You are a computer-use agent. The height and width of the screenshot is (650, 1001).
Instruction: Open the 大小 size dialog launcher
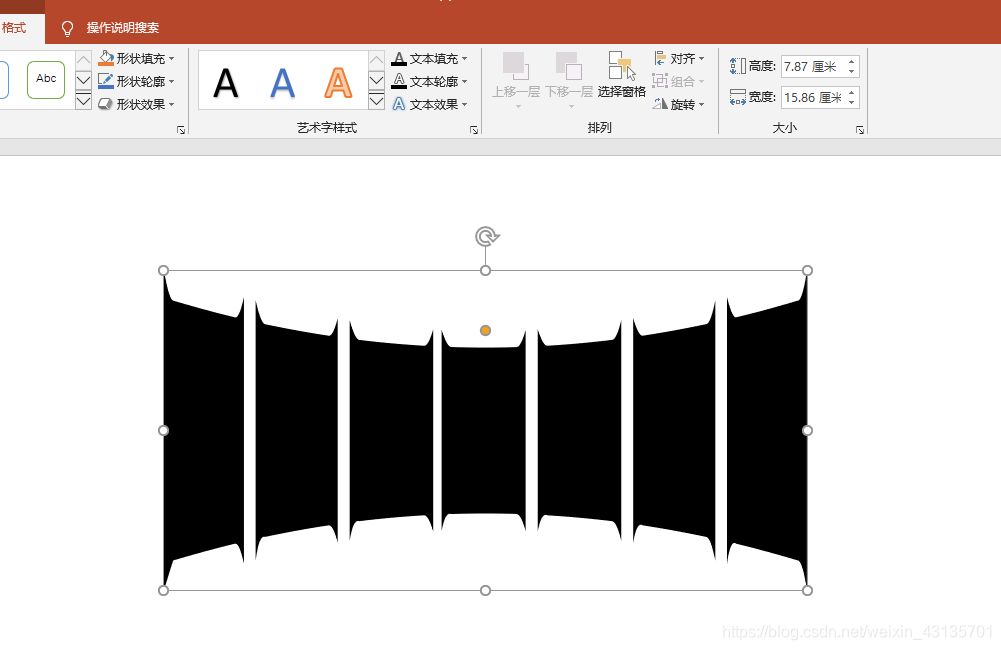[x=860, y=130]
